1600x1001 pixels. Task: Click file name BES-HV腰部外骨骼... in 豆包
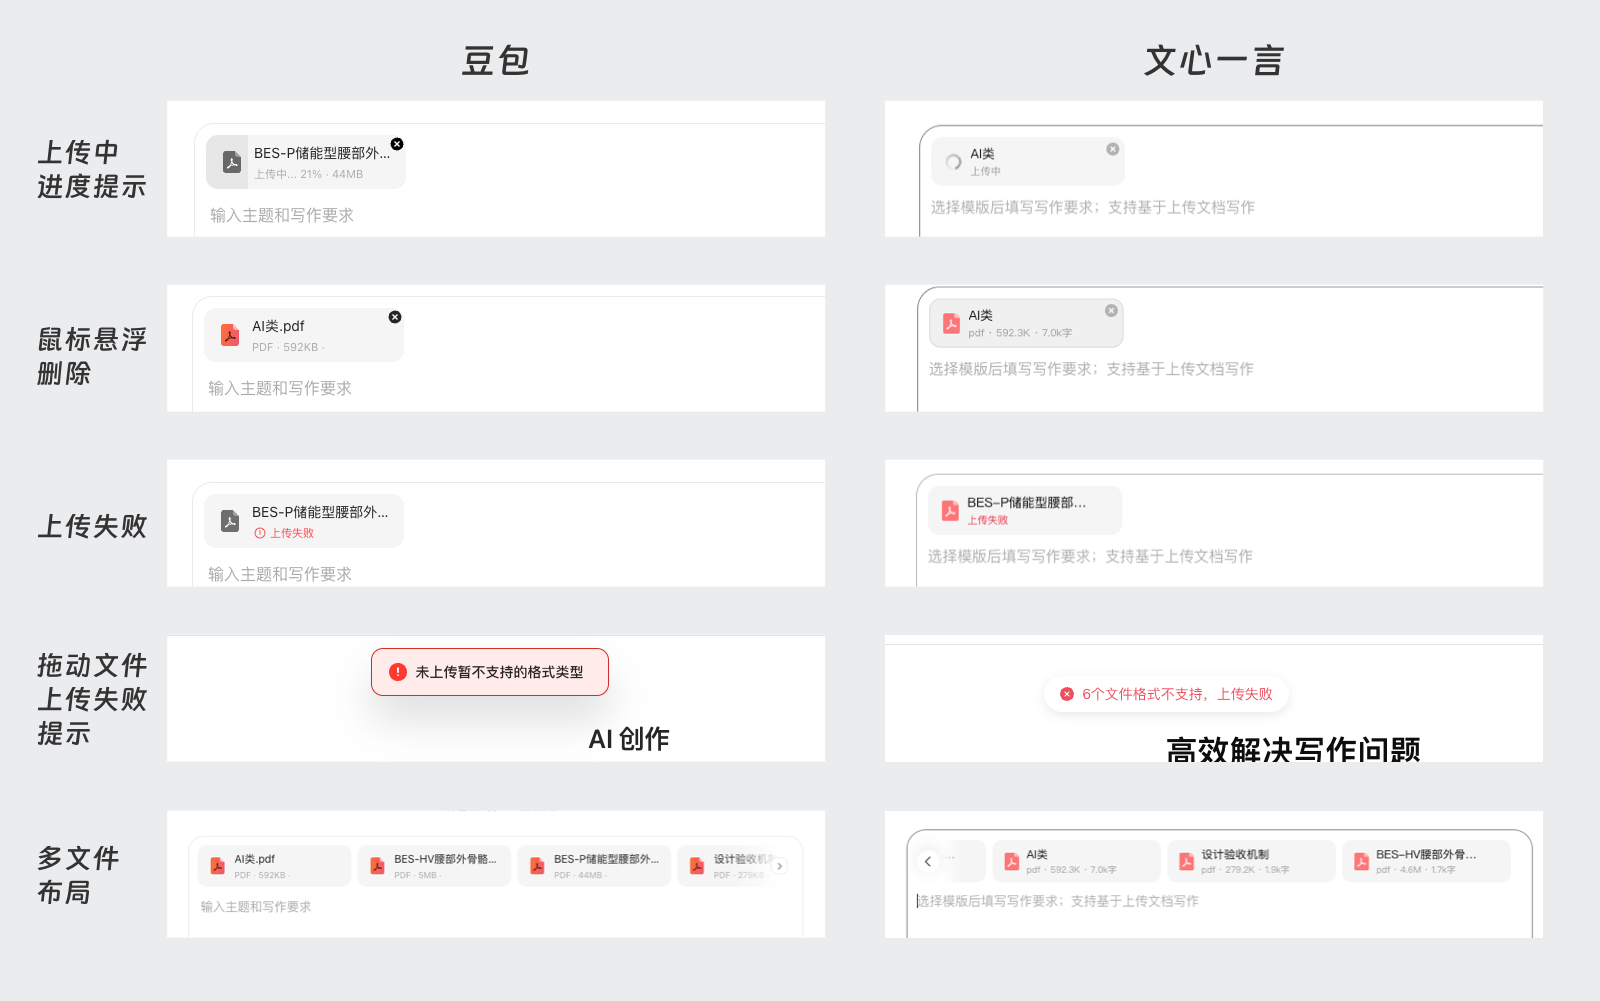[x=445, y=859]
